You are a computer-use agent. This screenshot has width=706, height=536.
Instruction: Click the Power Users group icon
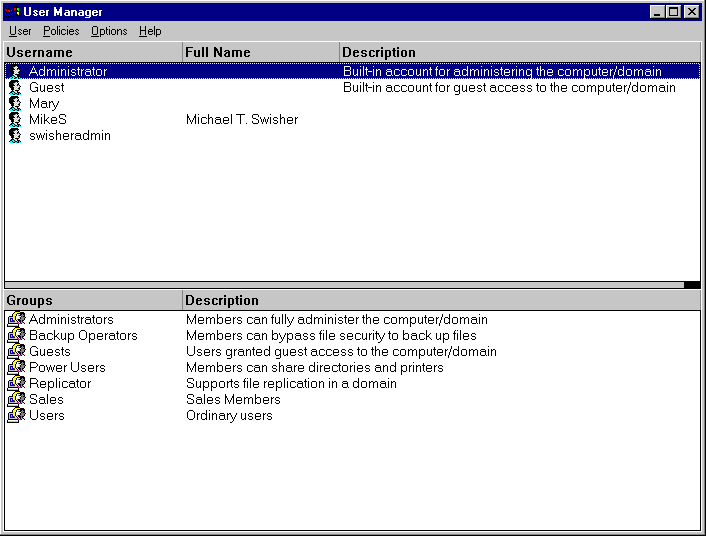point(17,367)
